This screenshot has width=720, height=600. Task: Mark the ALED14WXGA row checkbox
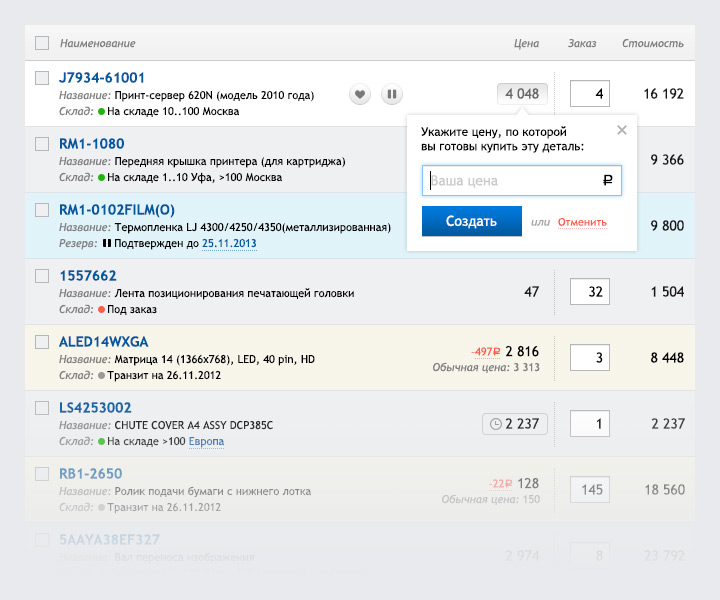pos(42,342)
